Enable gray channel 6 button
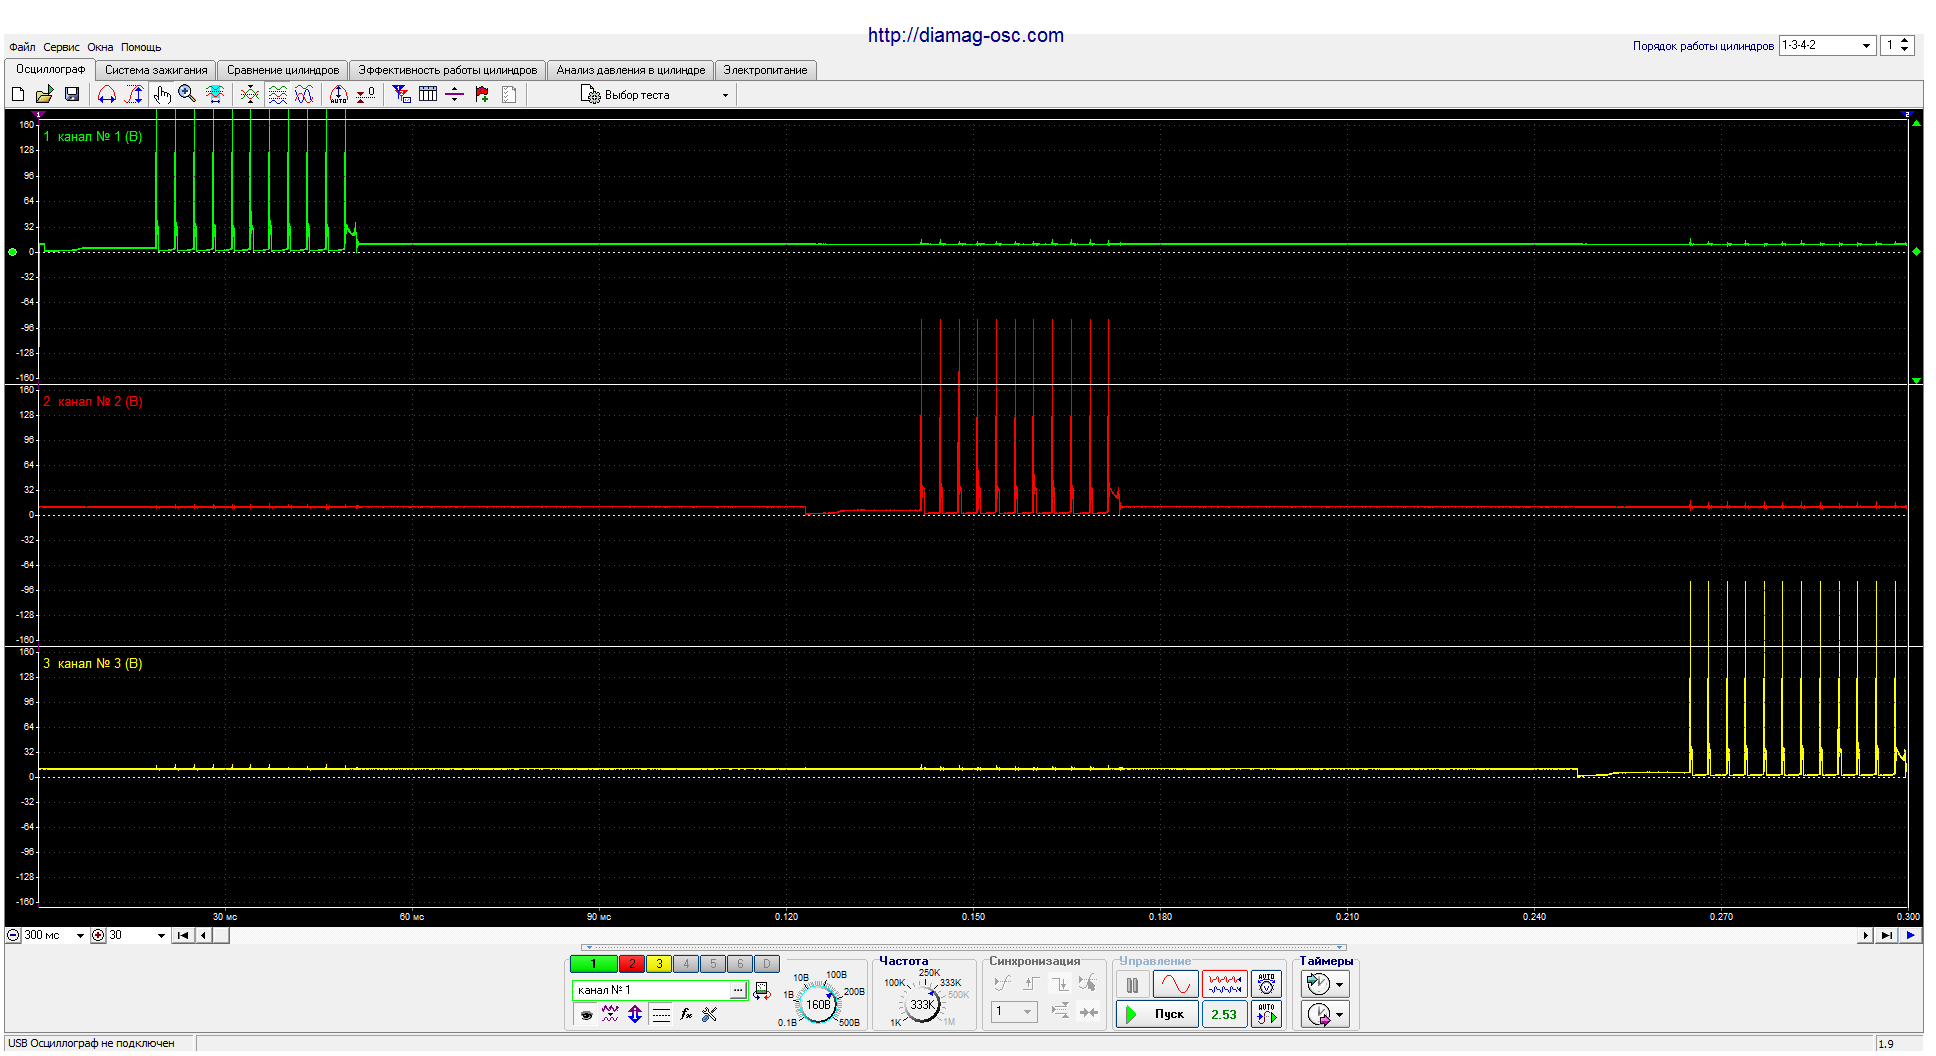 [740, 964]
